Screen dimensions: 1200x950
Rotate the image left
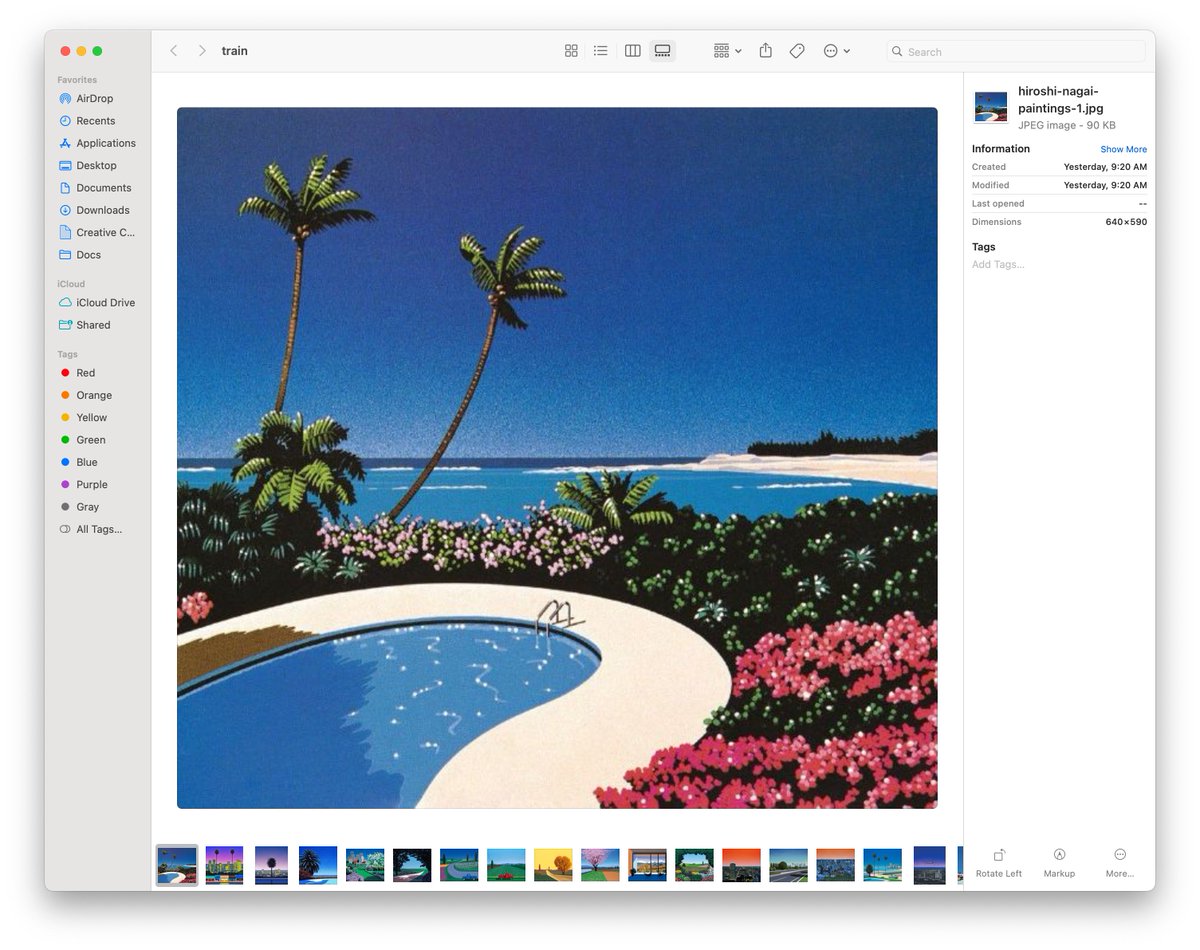[x=998, y=862]
